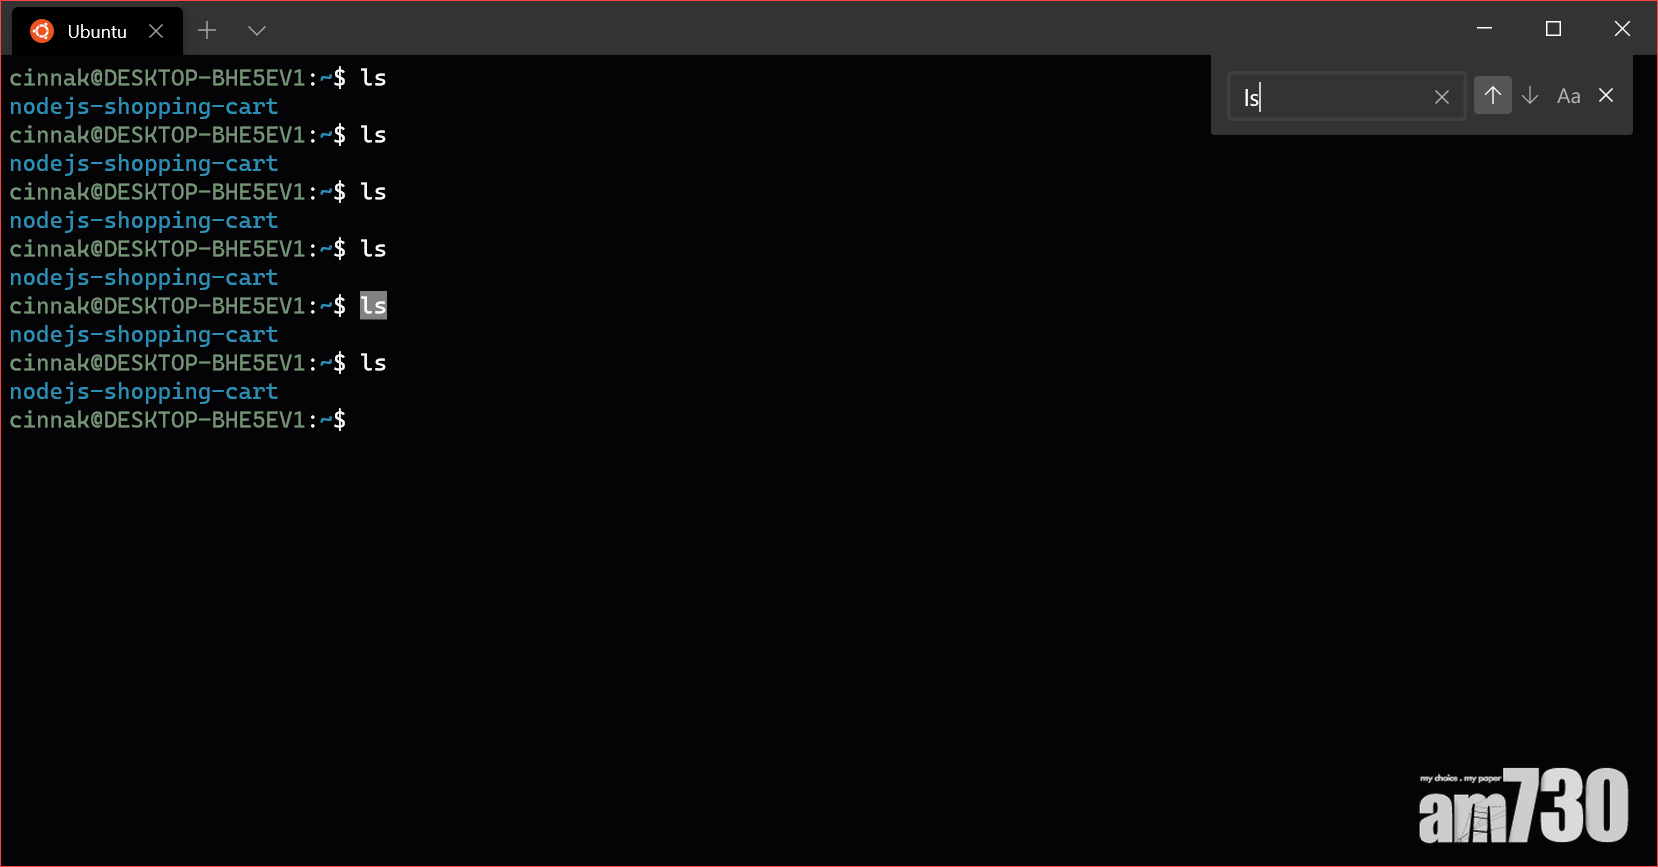Open new tab with plus icon
This screenshot has height=867, width=1658.
[x=207, y=31]
